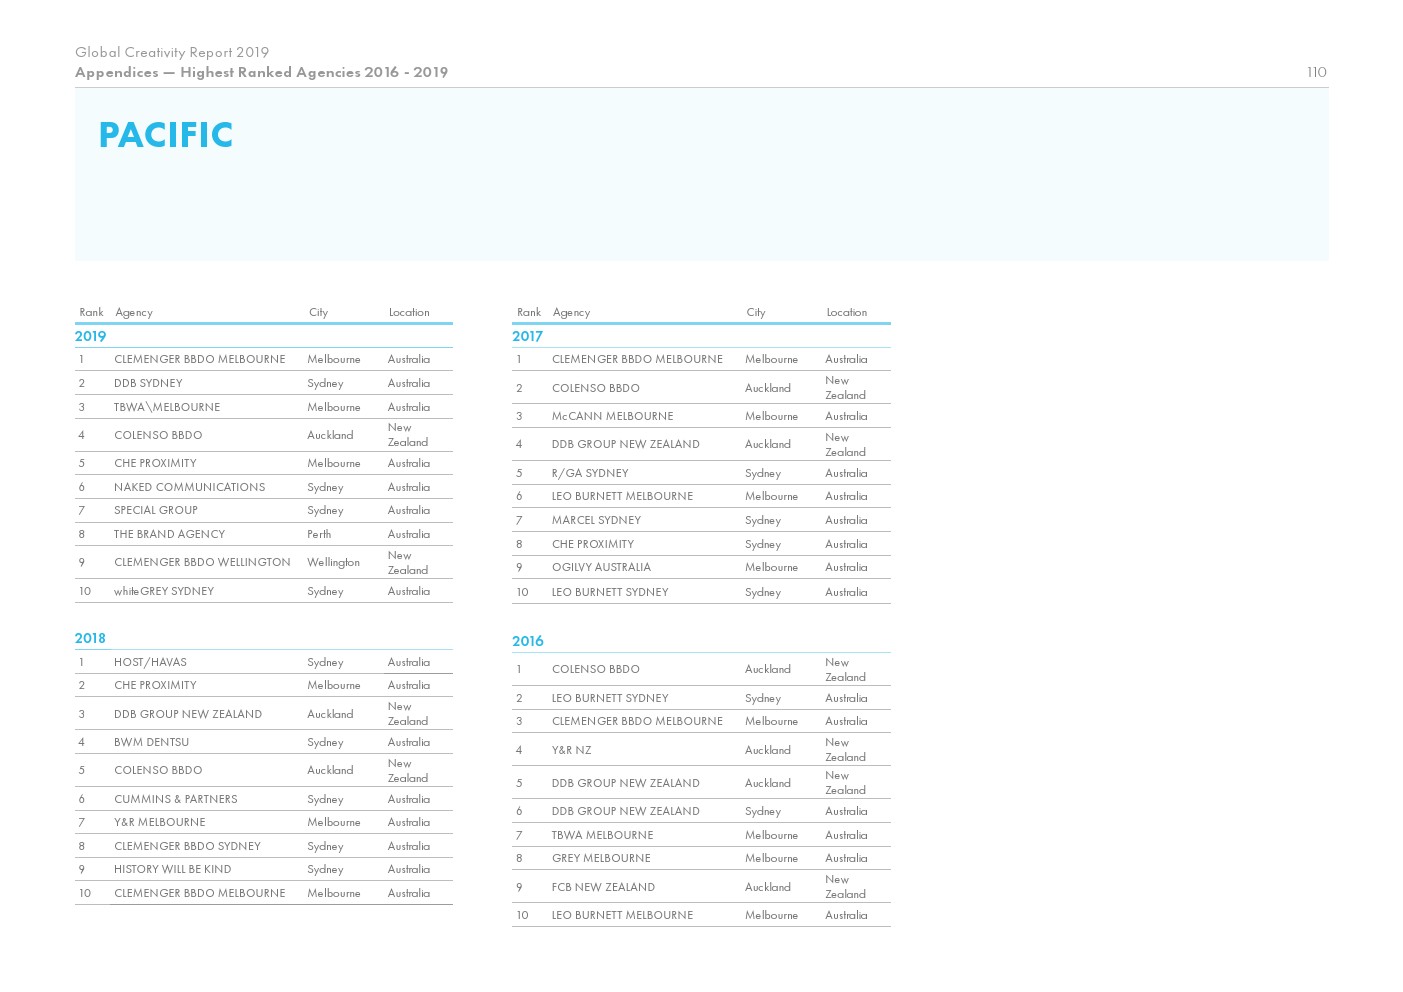Viewport: 1403px width, 992px height.
Task: Click the Y&R NZ agency entry
Action: coord(572,750)
